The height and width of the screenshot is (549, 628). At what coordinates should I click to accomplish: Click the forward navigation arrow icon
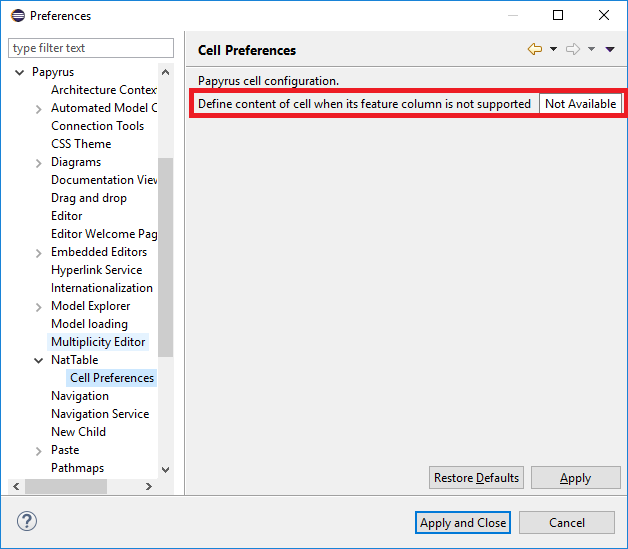coord(573,49)
